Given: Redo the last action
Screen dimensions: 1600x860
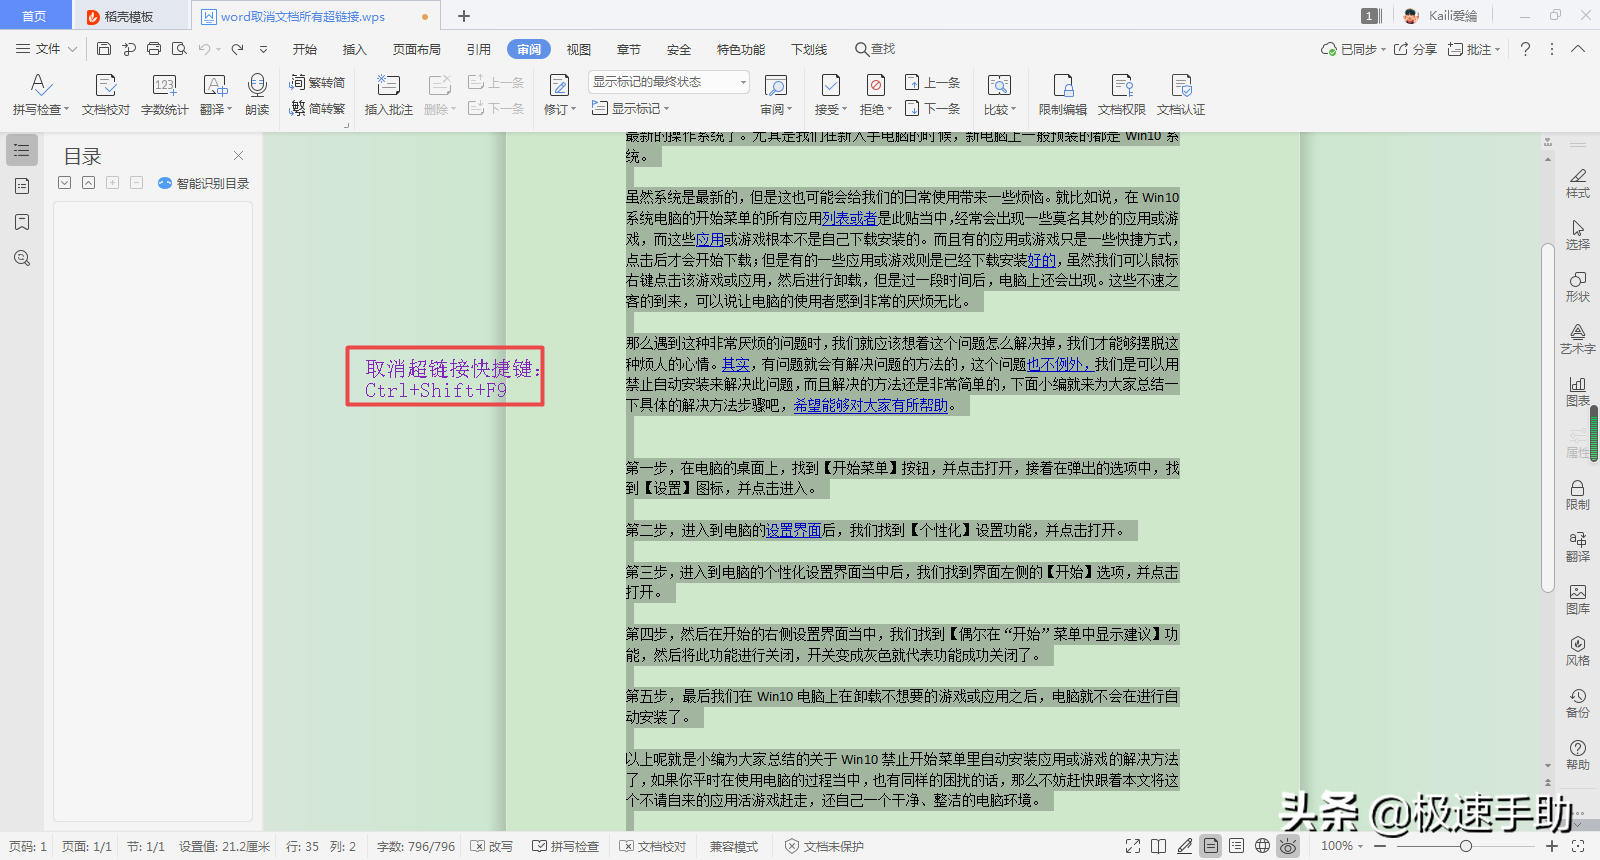Looking at the screenshot, I should tap(237, 49).
